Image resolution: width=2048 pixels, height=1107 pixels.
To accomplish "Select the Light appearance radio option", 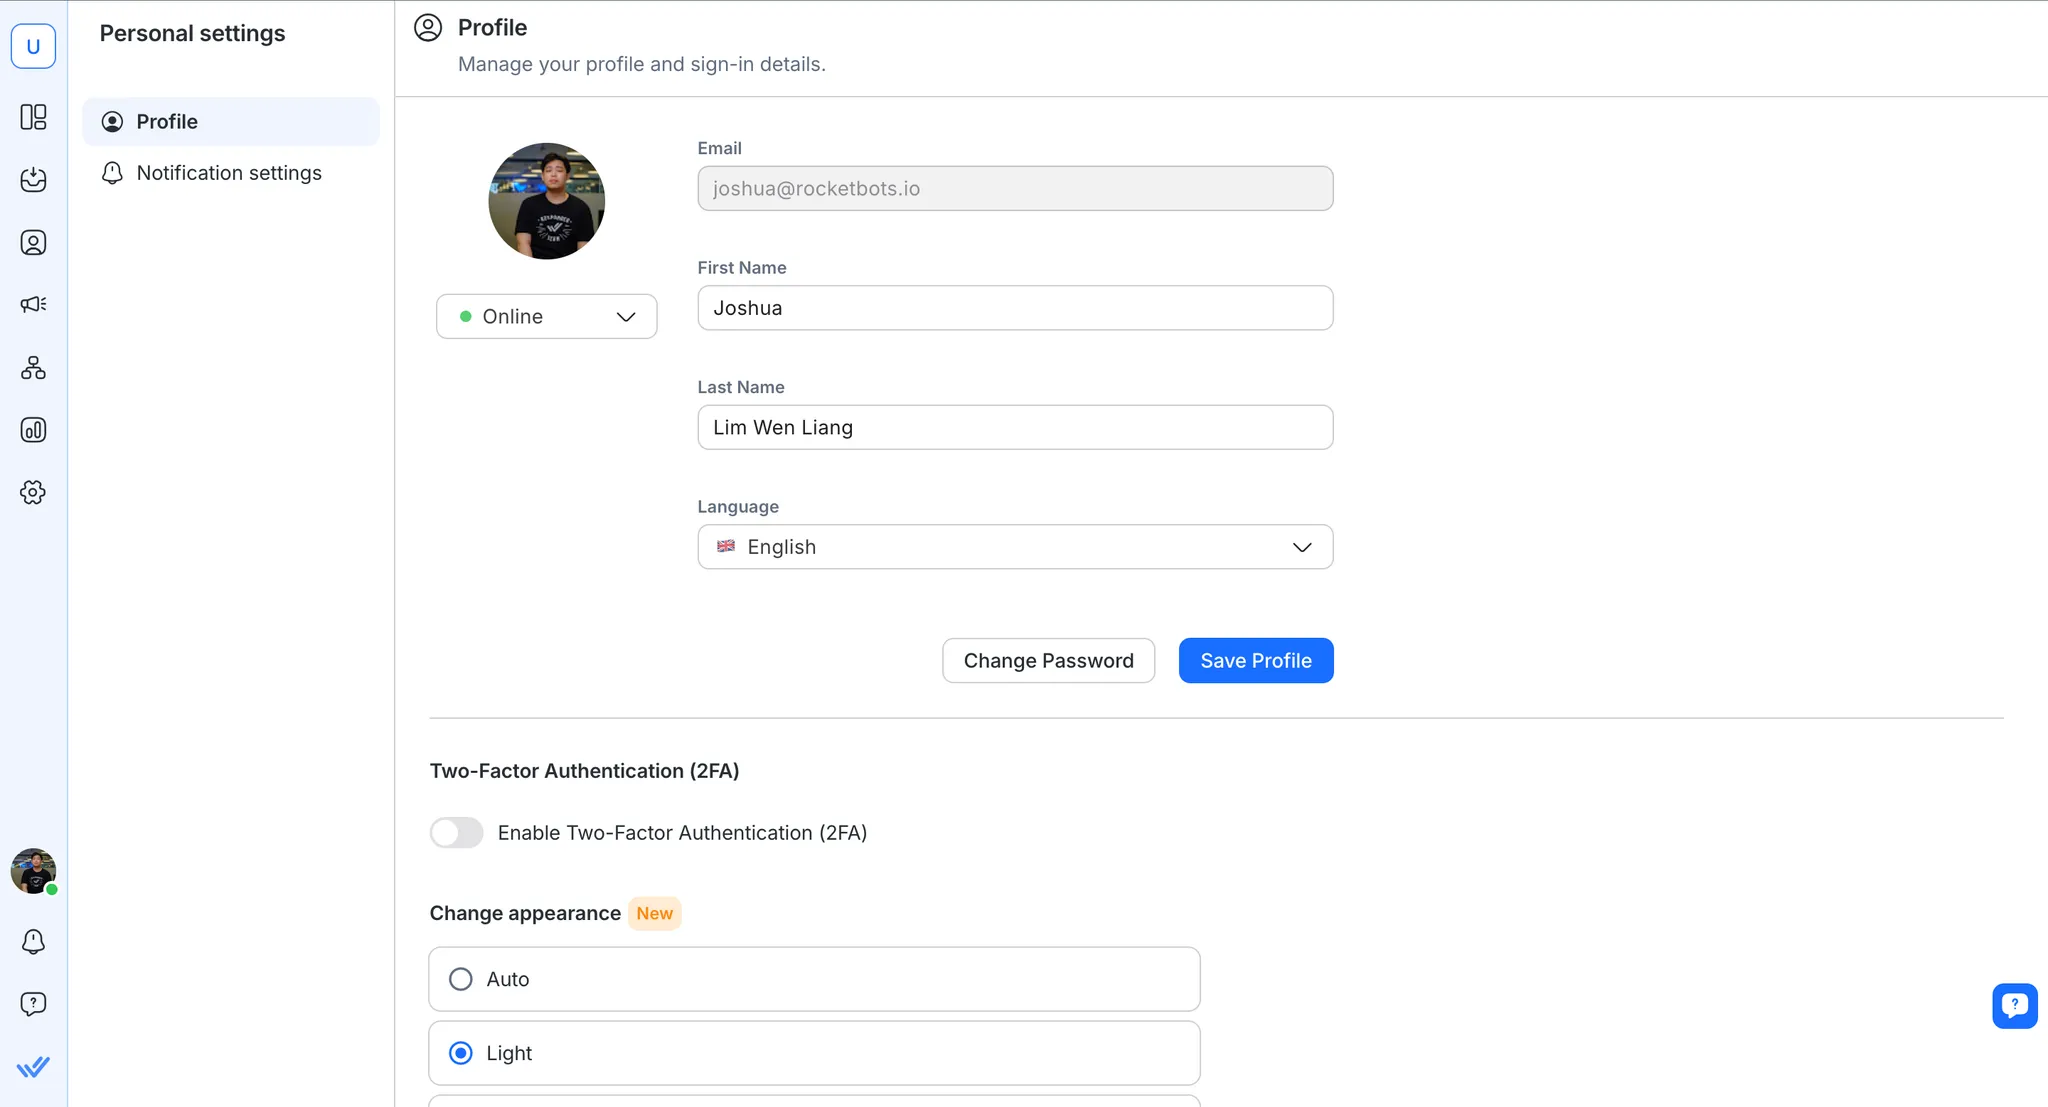I will tap(461, 1053).
